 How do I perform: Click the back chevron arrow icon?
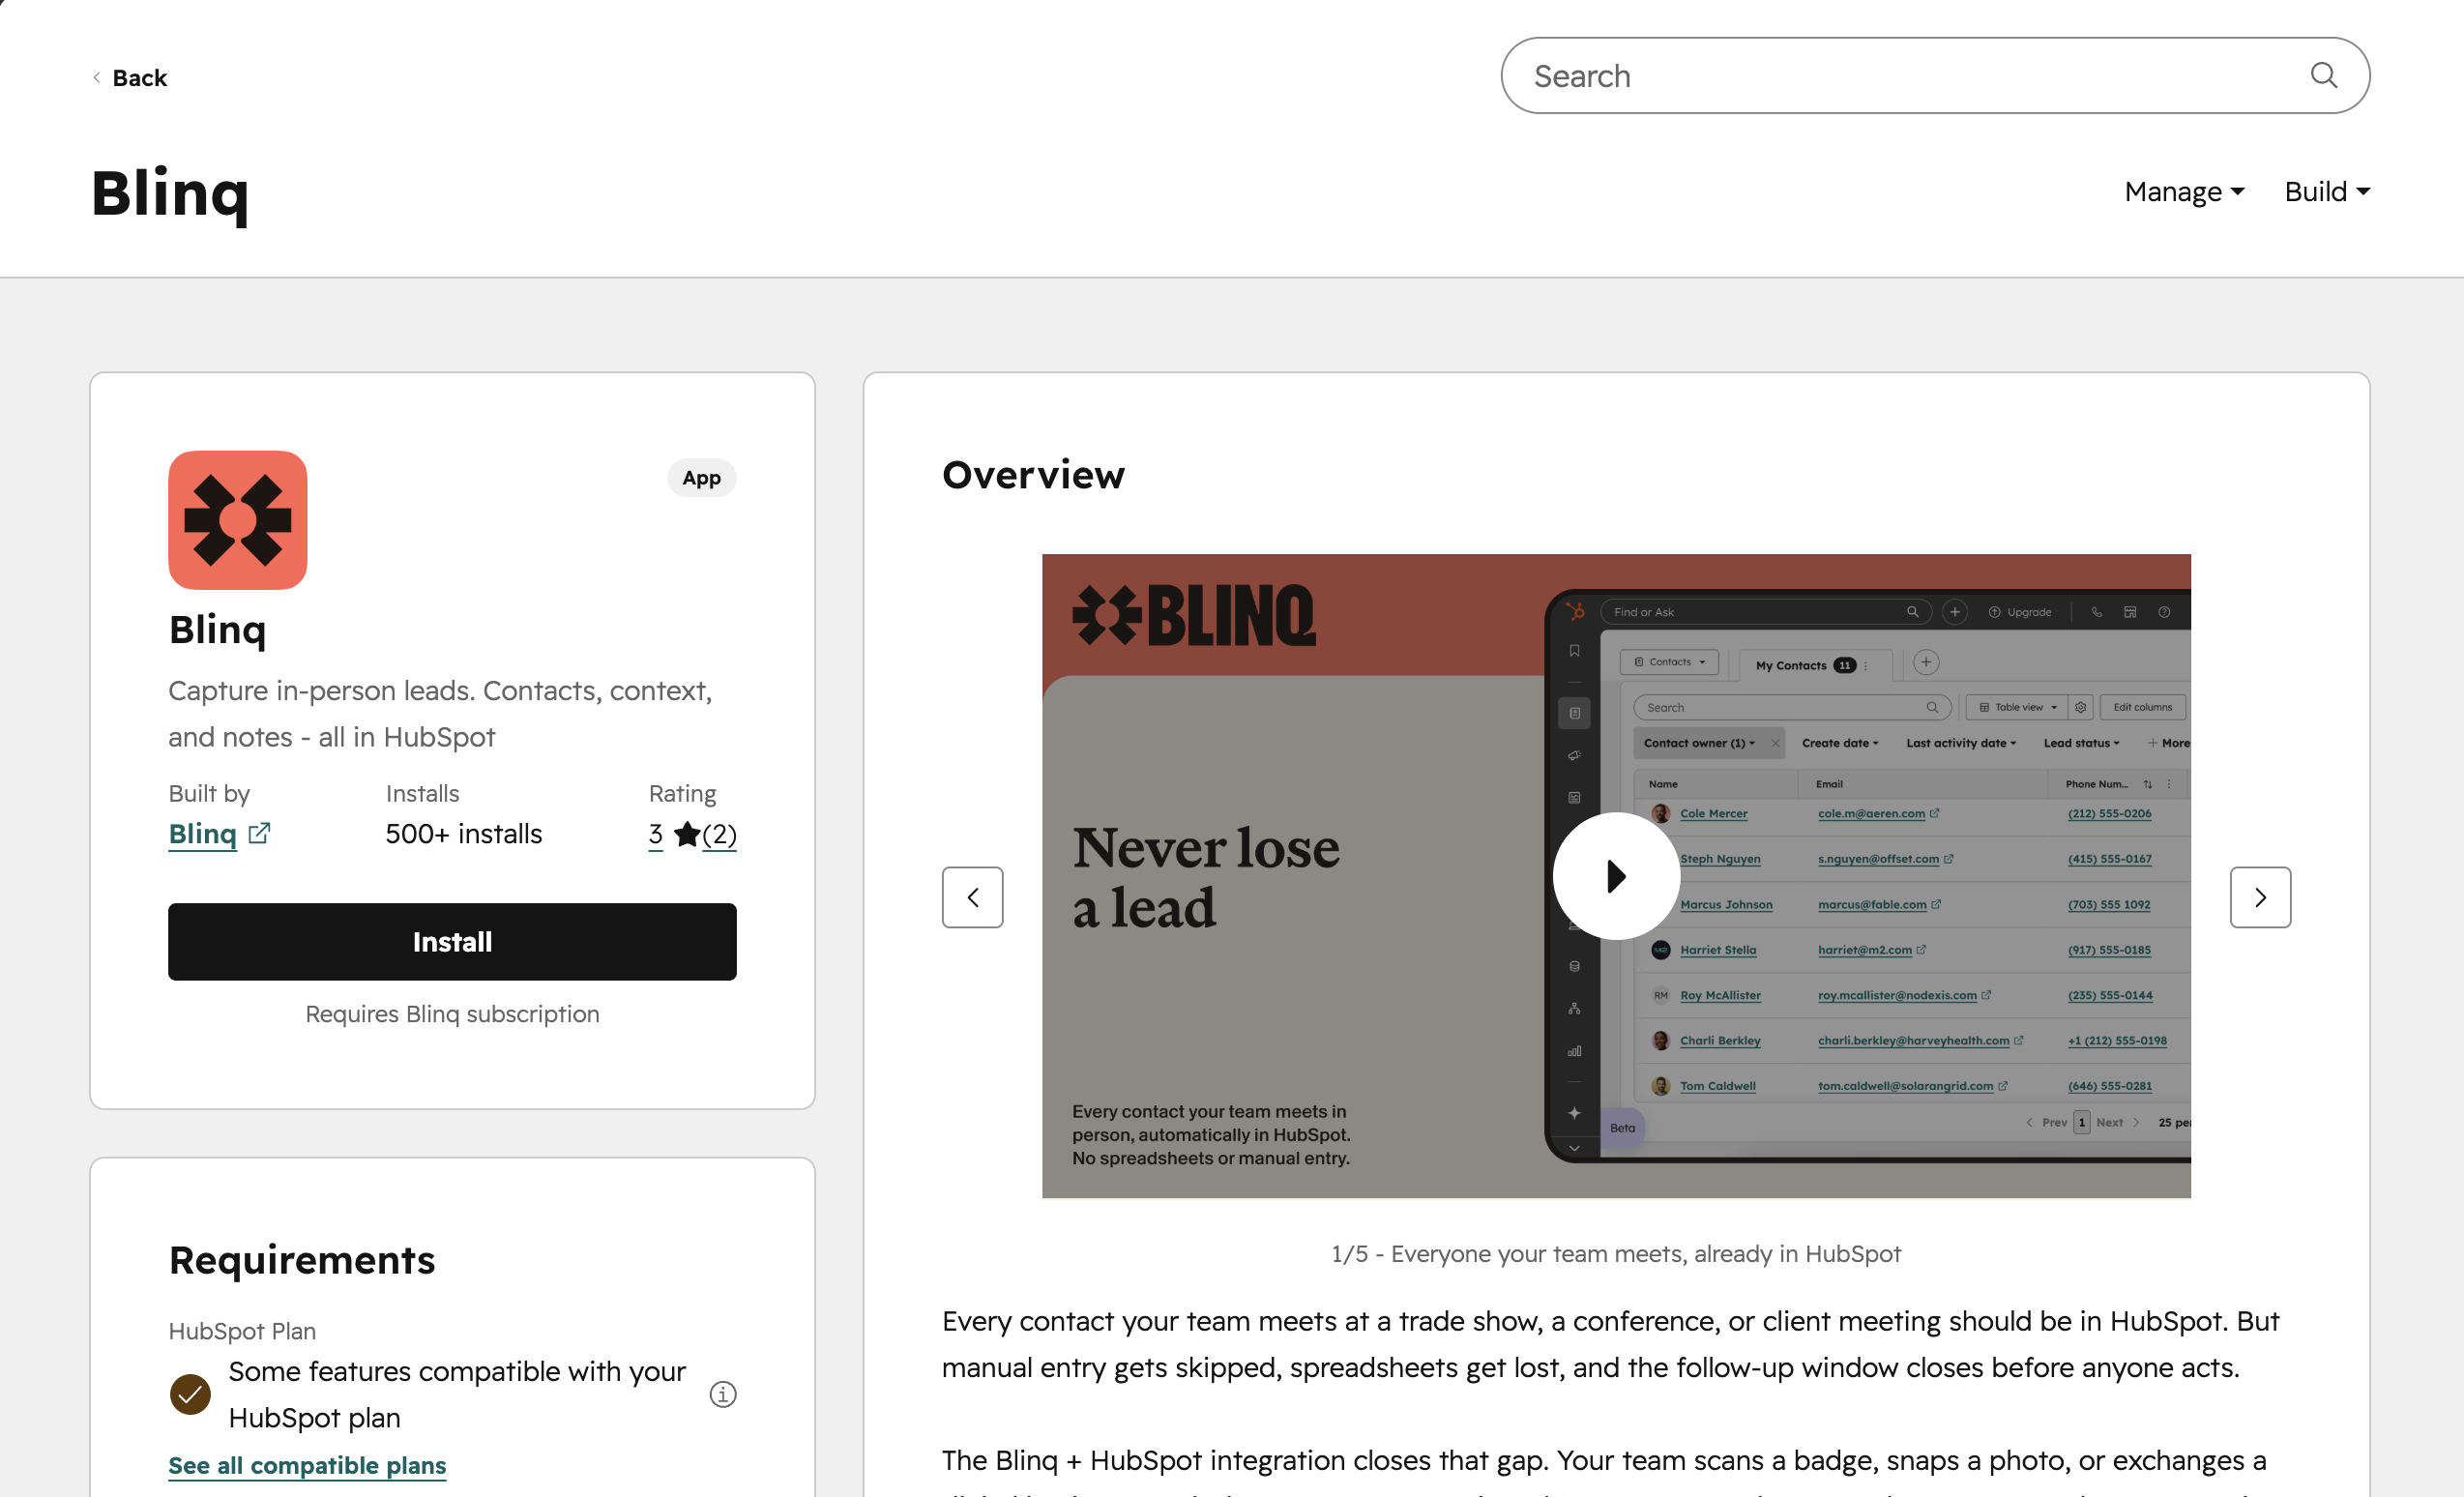point(96,77)
